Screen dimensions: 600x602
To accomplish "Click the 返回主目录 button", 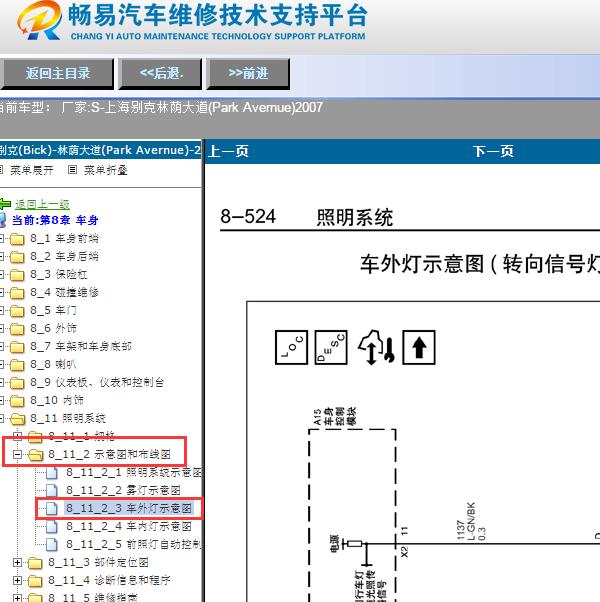I will tap(58, 73).
